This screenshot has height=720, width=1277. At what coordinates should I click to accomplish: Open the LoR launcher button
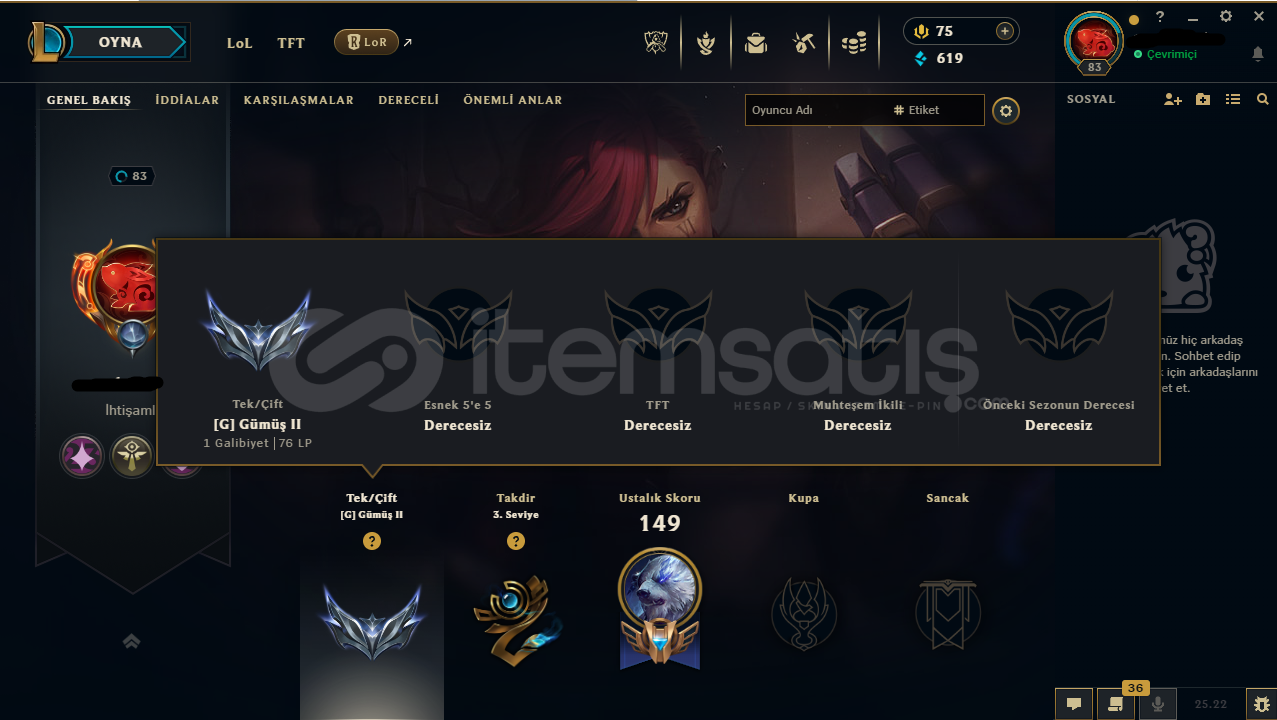(366, 42)
